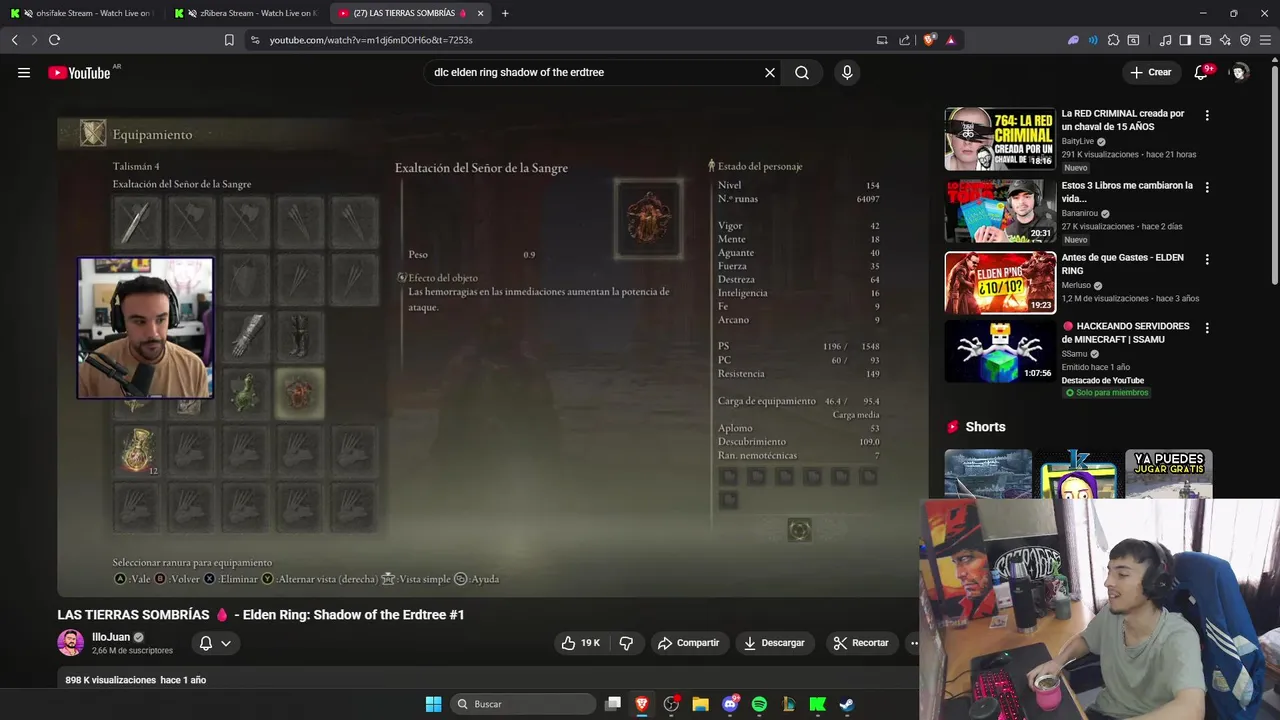This screenshot has width=1280, height=720.
Task: Open the 'YA PUEDES JUGAR GRATIS' short
Action: click(x=1168, y=474)
